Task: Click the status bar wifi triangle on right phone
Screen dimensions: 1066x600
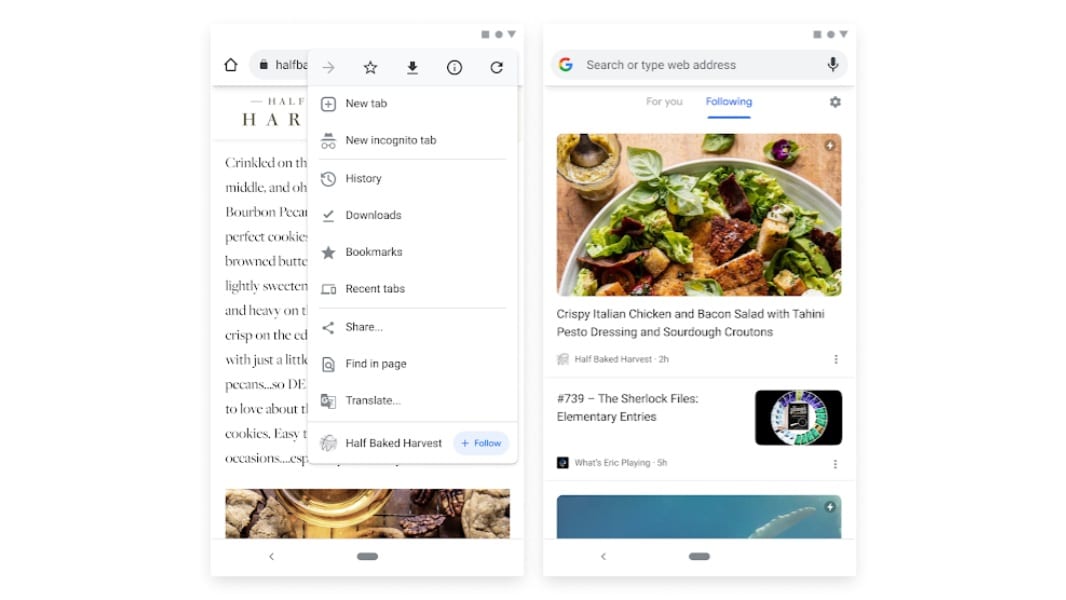Action: pyautogui.click(x=844, y=34)
